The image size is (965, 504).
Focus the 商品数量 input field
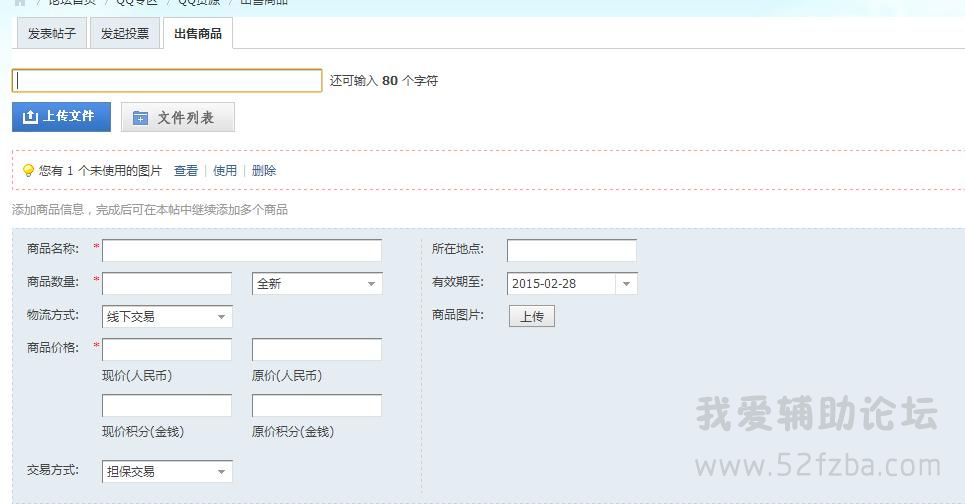pos(167,284)
